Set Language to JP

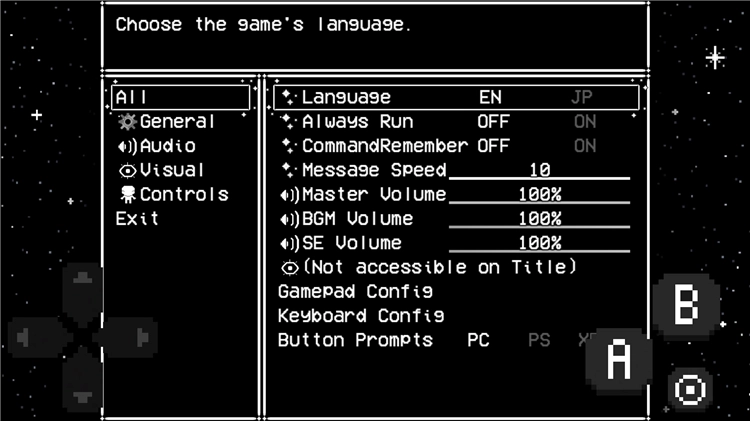pyautogui.click(x=582, y=98)
